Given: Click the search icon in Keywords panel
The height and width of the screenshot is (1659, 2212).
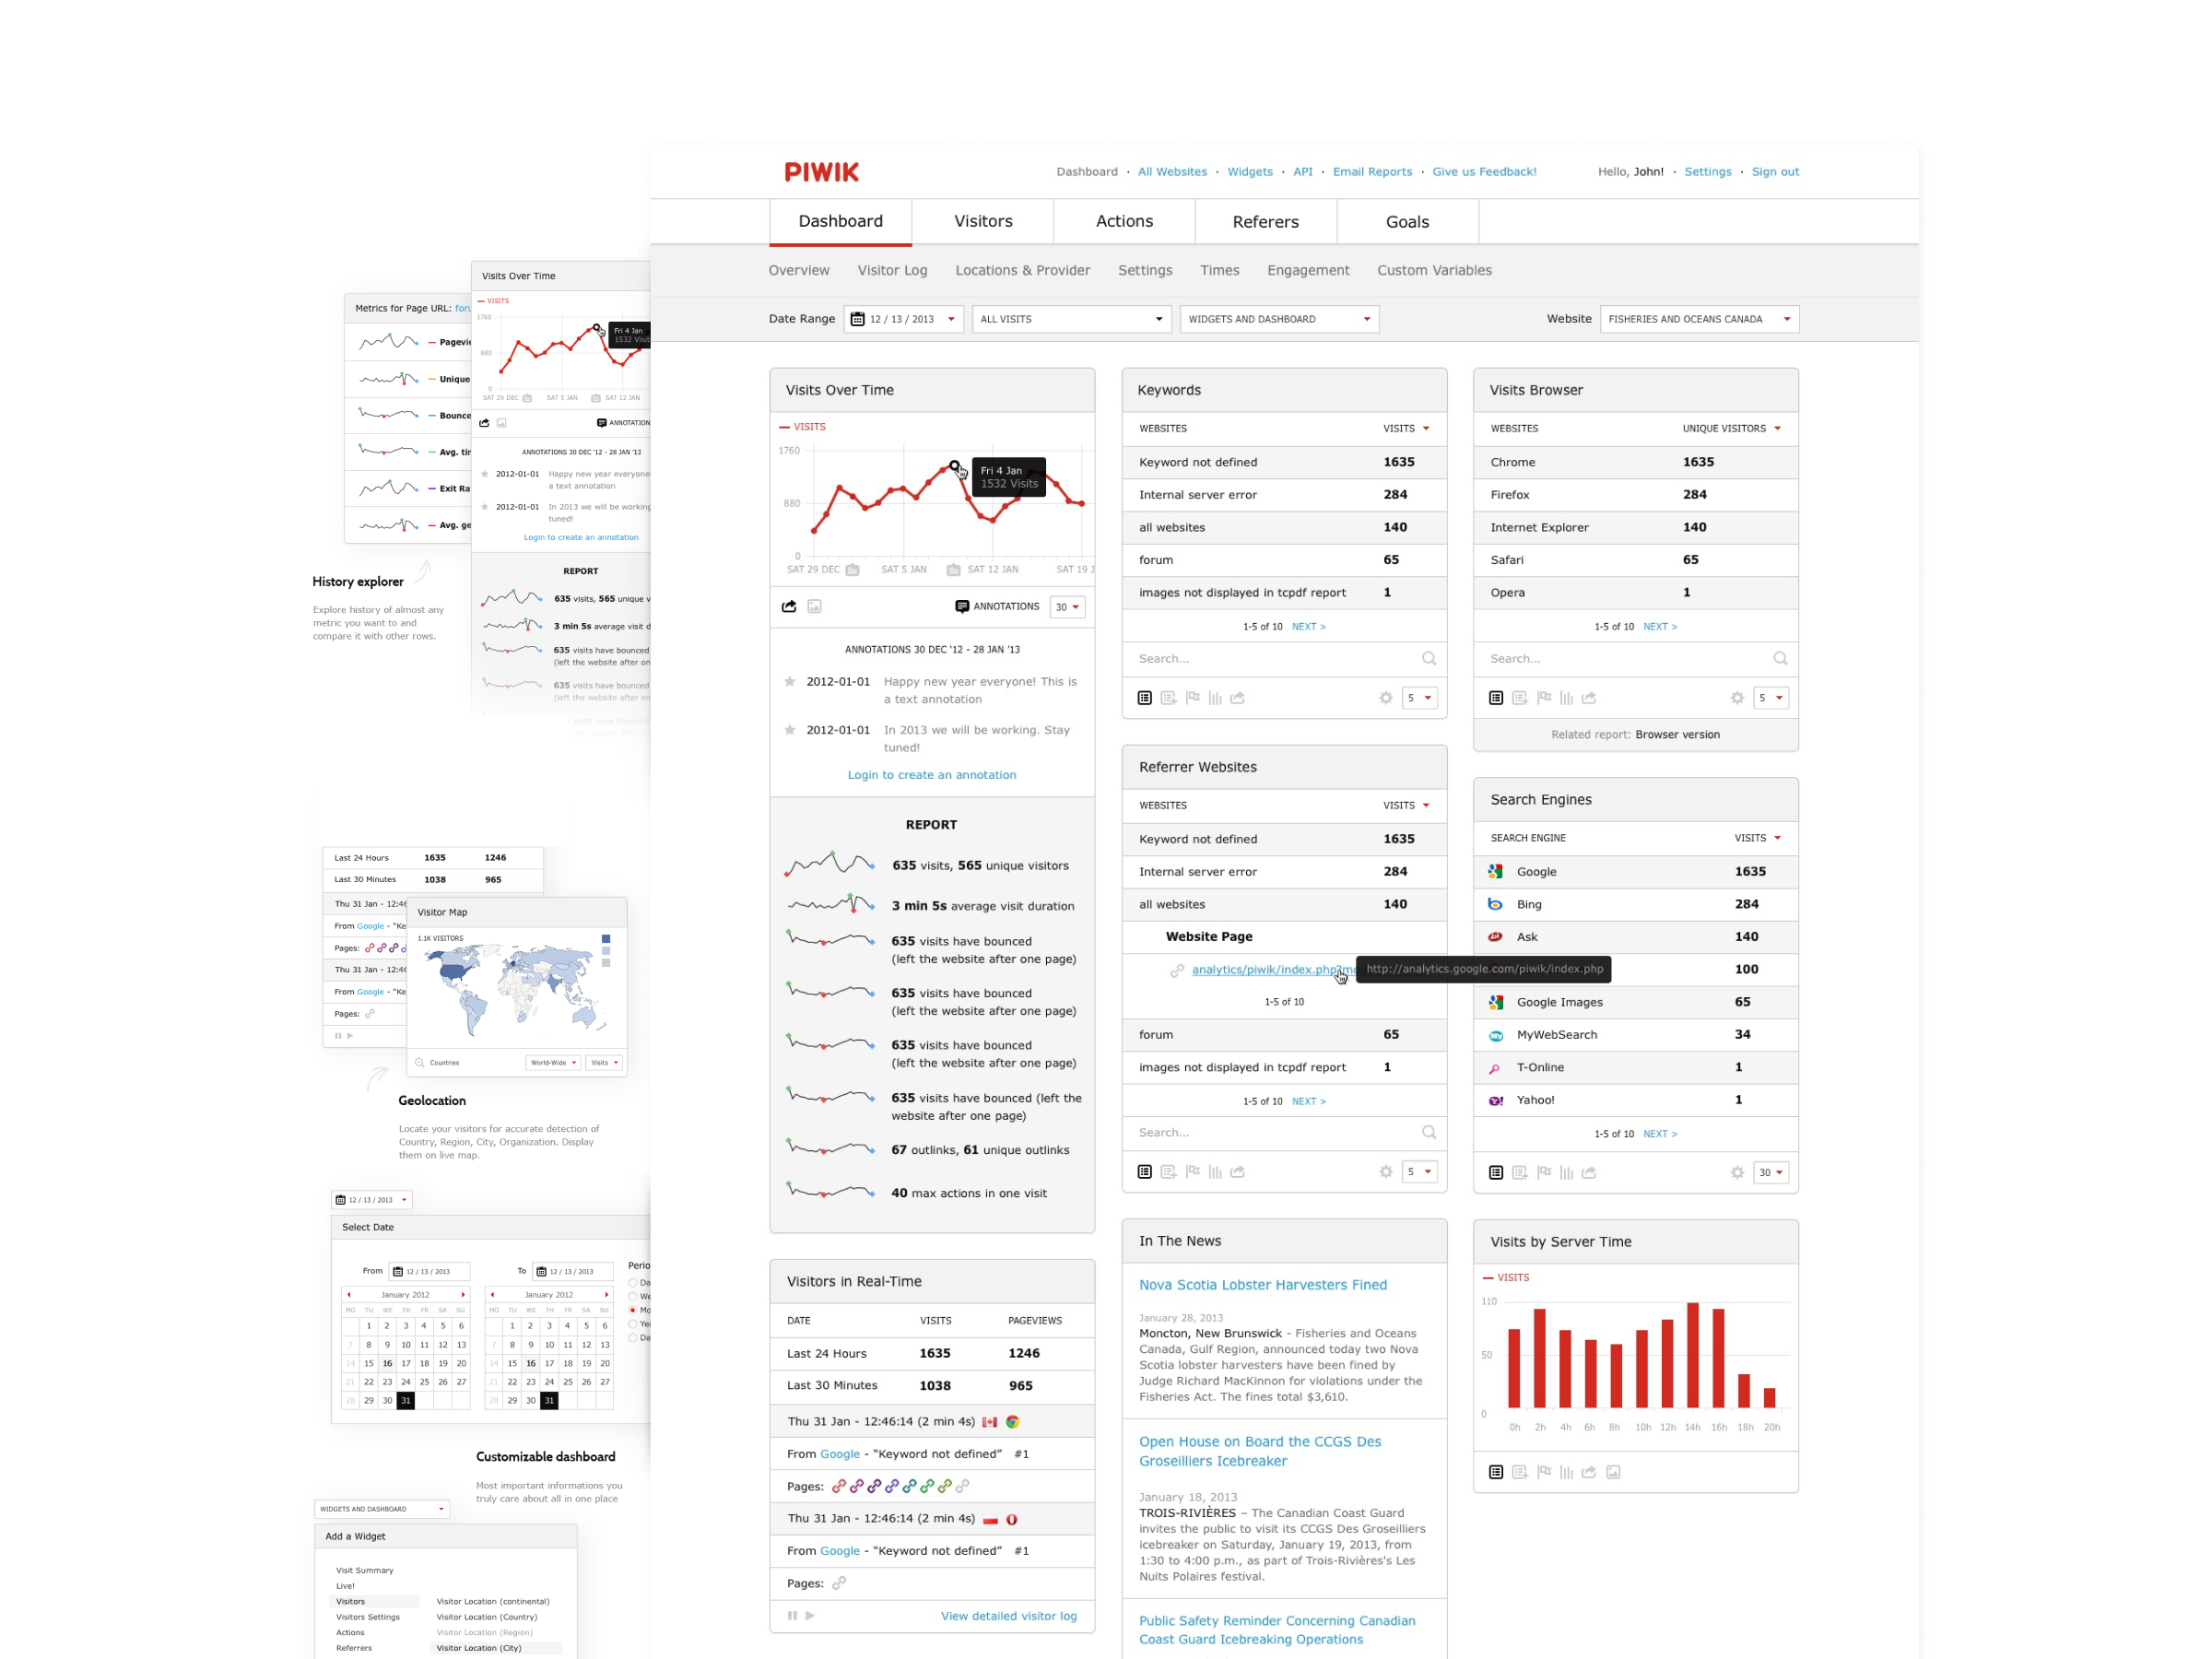Looking at the screenshot, I should tap(1431, 659).
